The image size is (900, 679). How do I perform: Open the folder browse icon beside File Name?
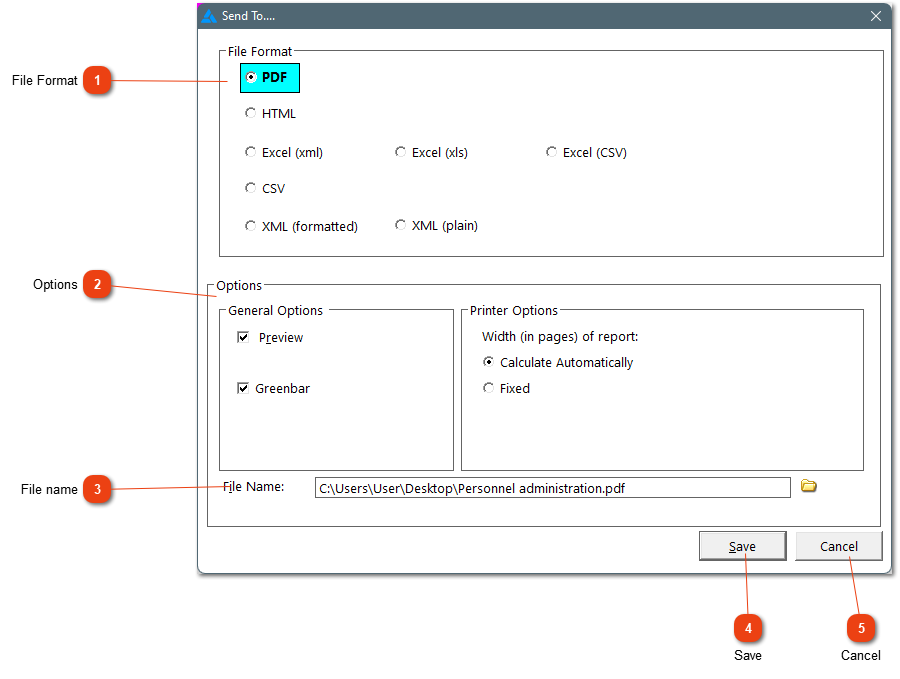pyautogui.click(x=808, y=486)
